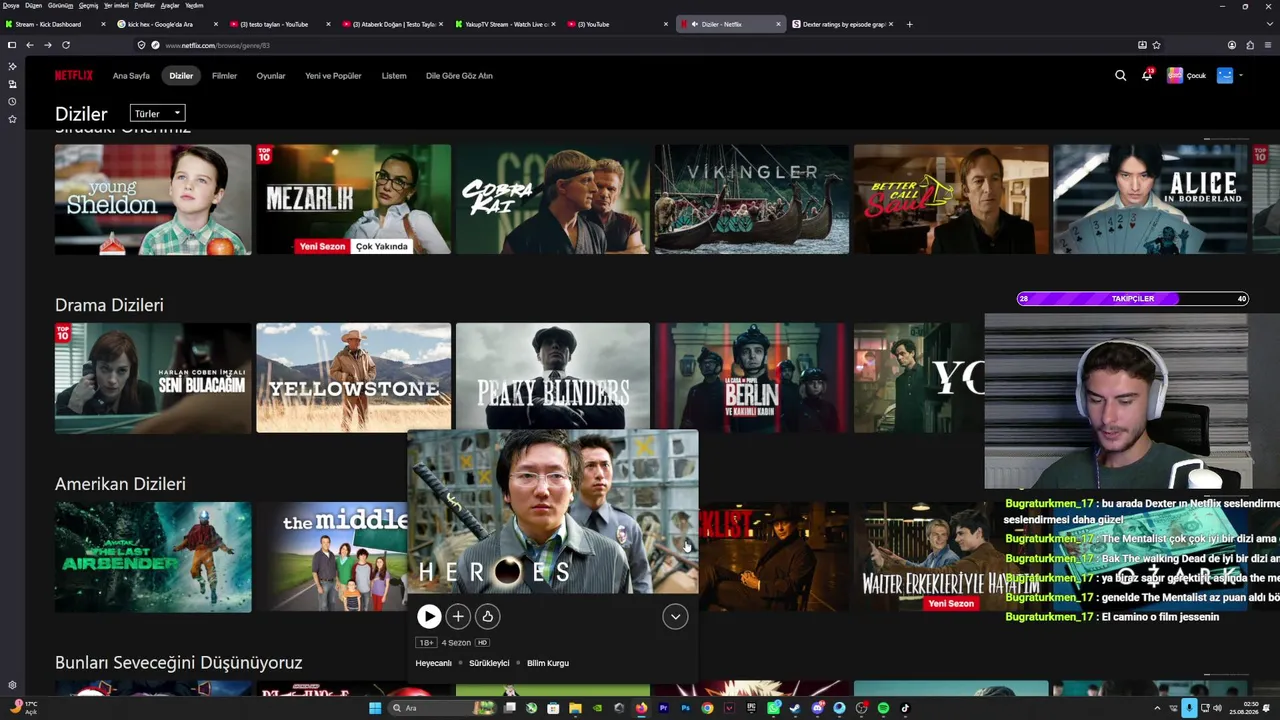Image resolution: width=1280 pixels, height=720 pixels.
Task: Open Listem page
Action: 394,76
